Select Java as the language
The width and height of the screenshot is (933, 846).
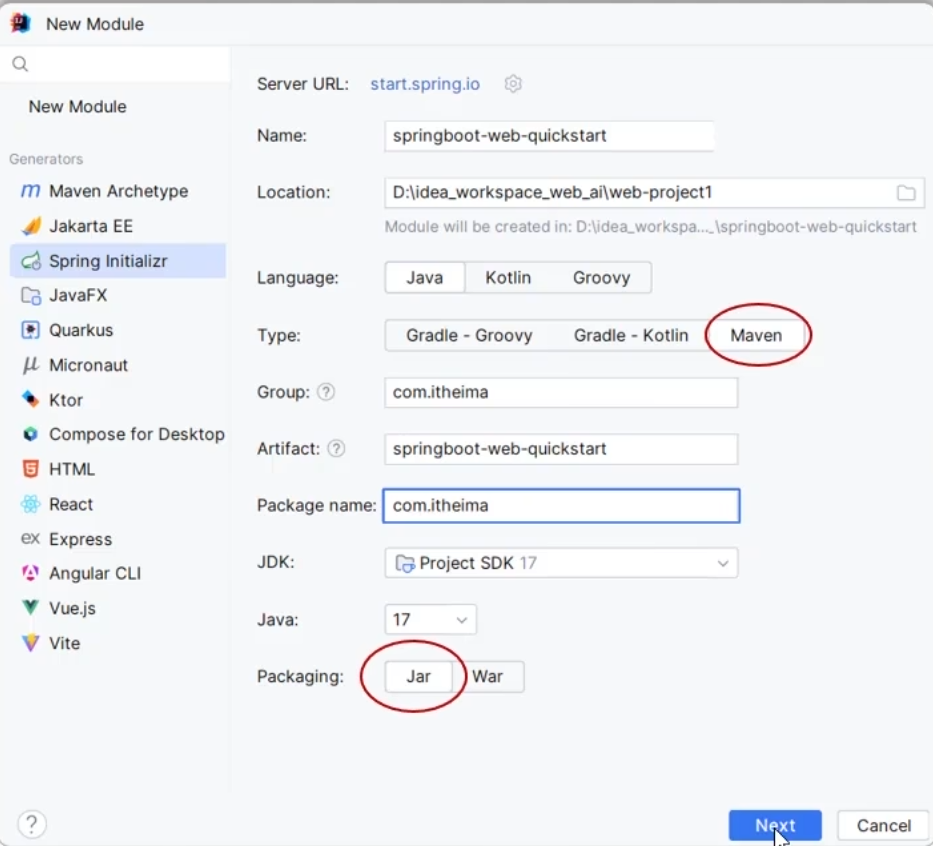pos(425,278)
